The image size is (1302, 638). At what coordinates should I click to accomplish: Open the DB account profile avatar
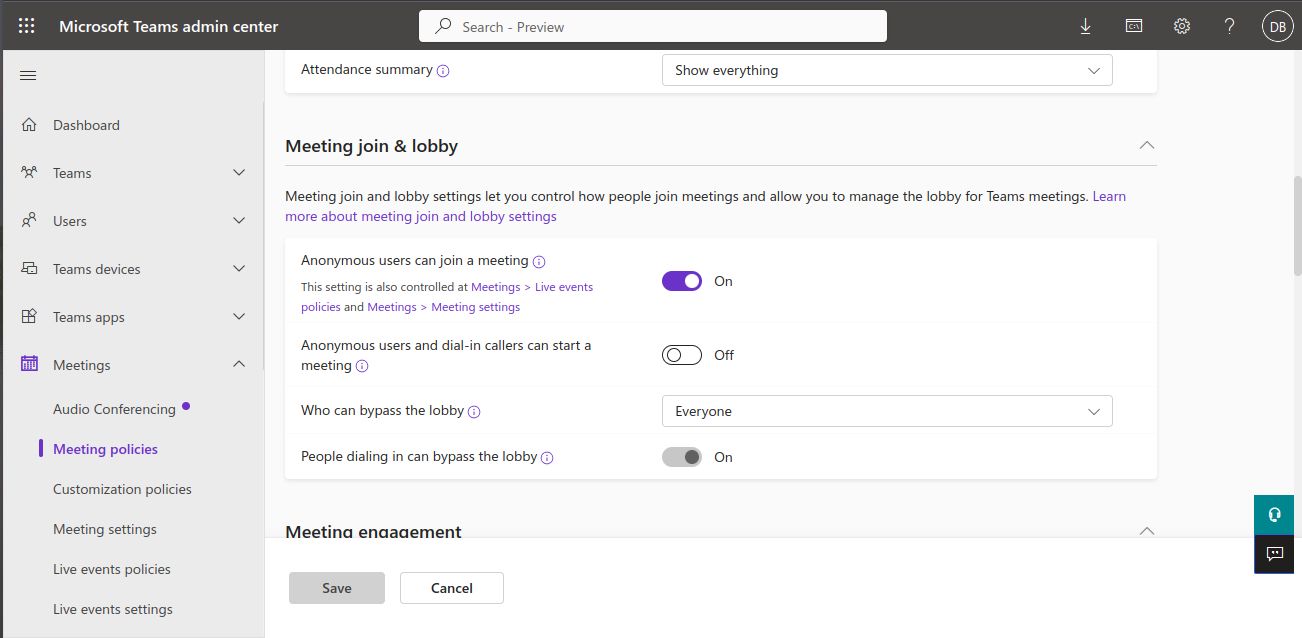coord(1277,27)
